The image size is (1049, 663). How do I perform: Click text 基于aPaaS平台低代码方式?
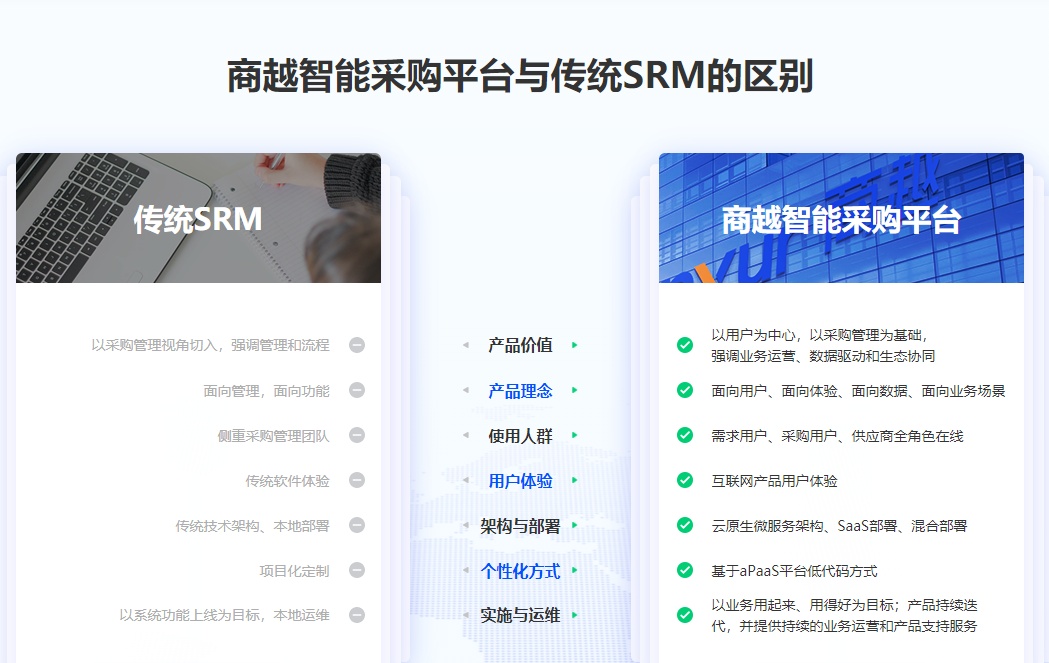pyautogui.click(x=794, y=571)
